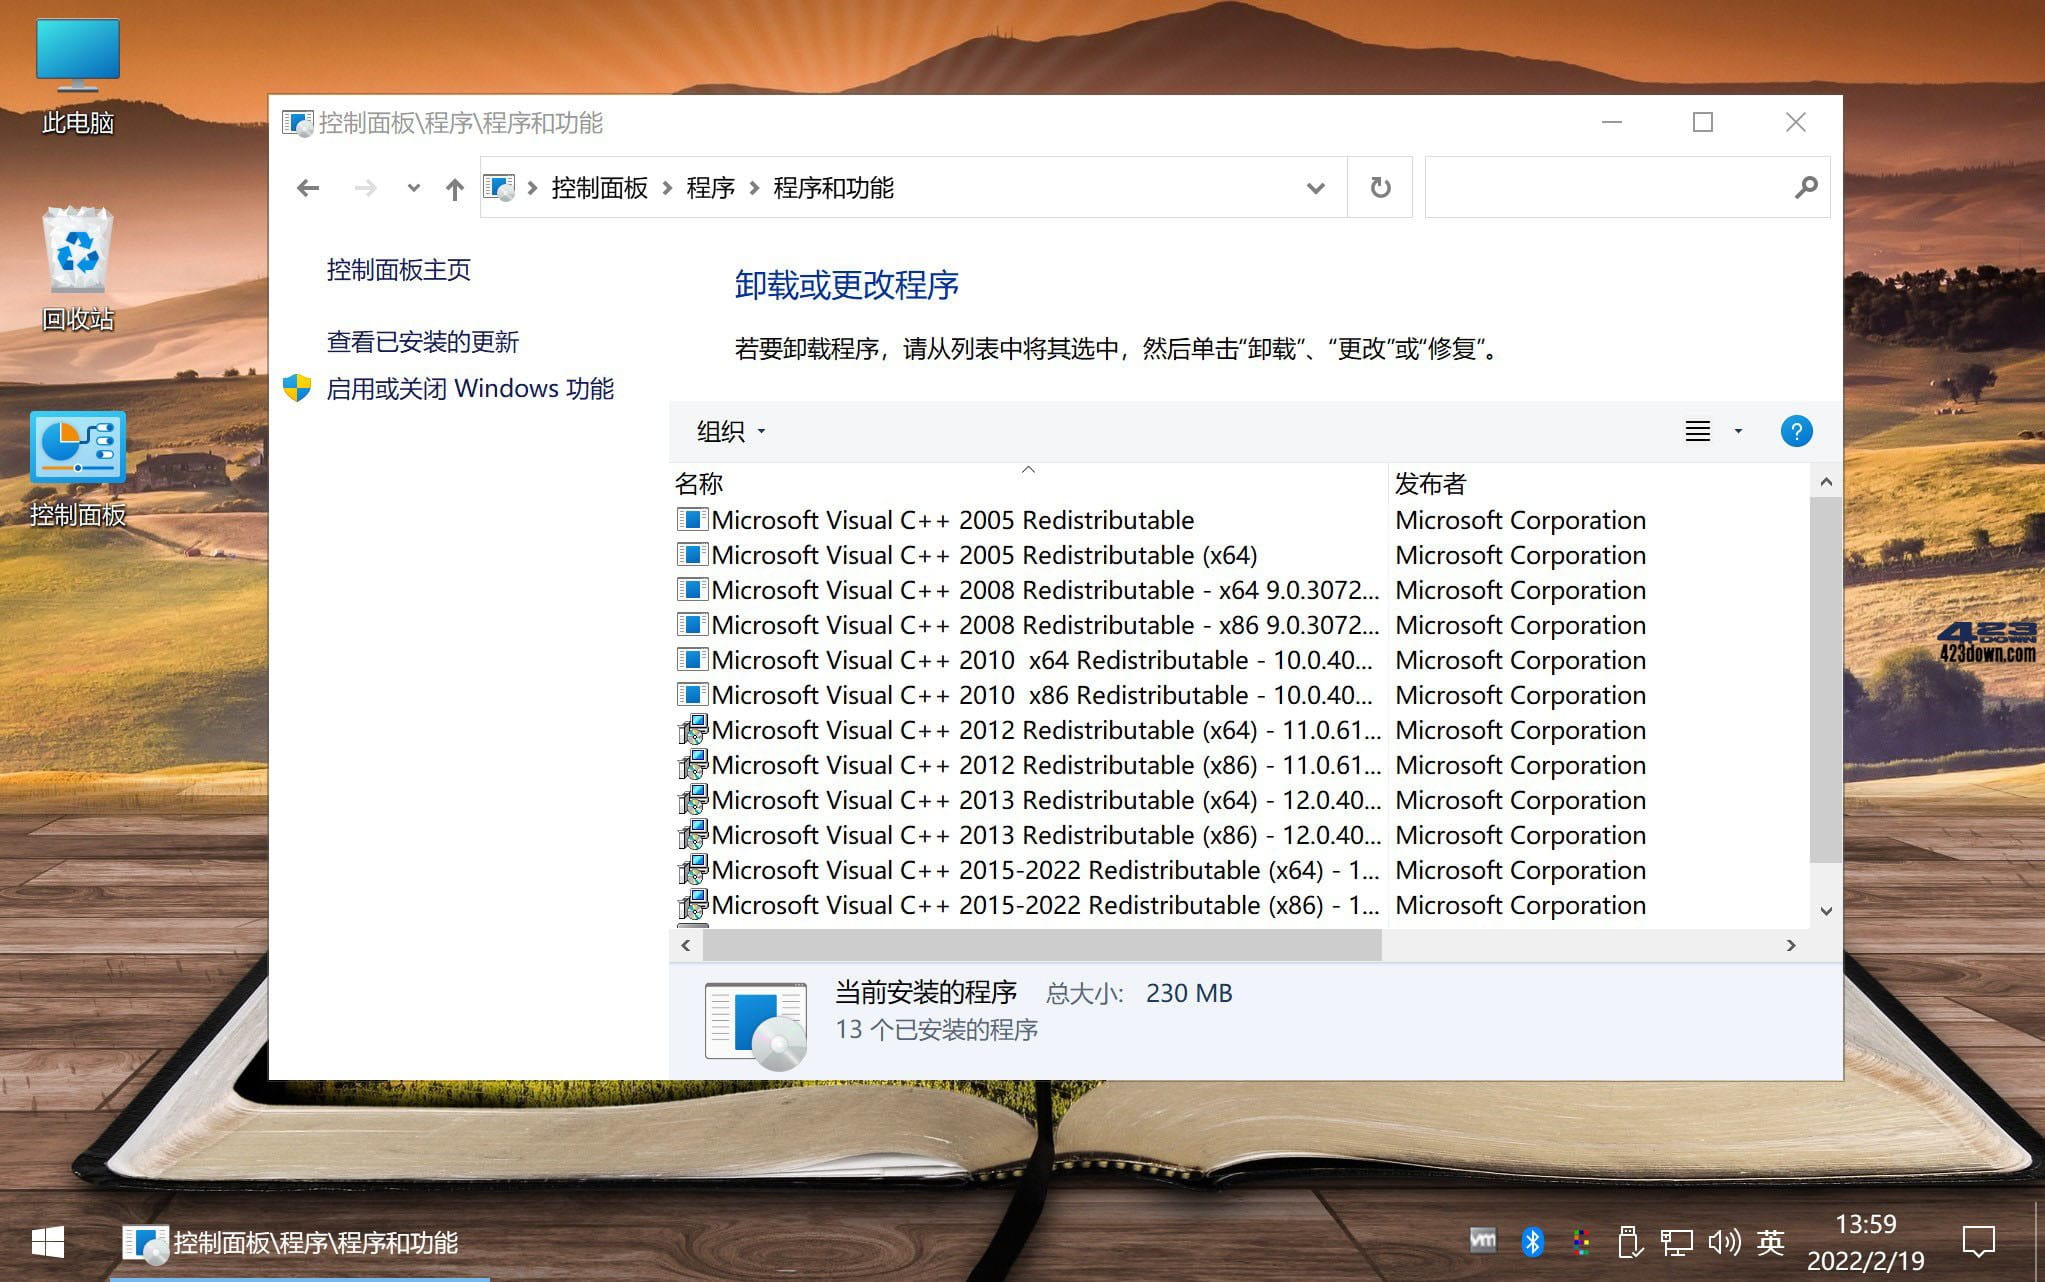Click the 启用或关闭 Windows 功能 shield icon
2045x1282 pixels.
coord(296,388)
